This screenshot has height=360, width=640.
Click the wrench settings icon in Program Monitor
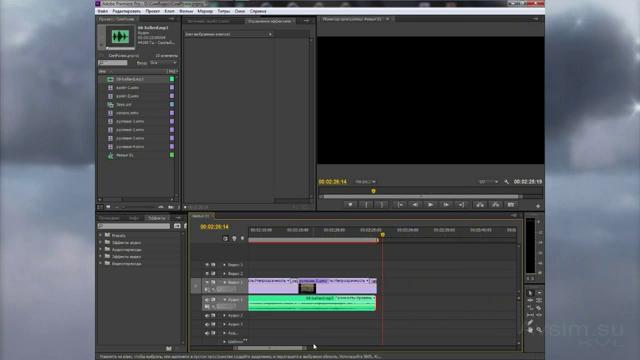pos(507,182)
